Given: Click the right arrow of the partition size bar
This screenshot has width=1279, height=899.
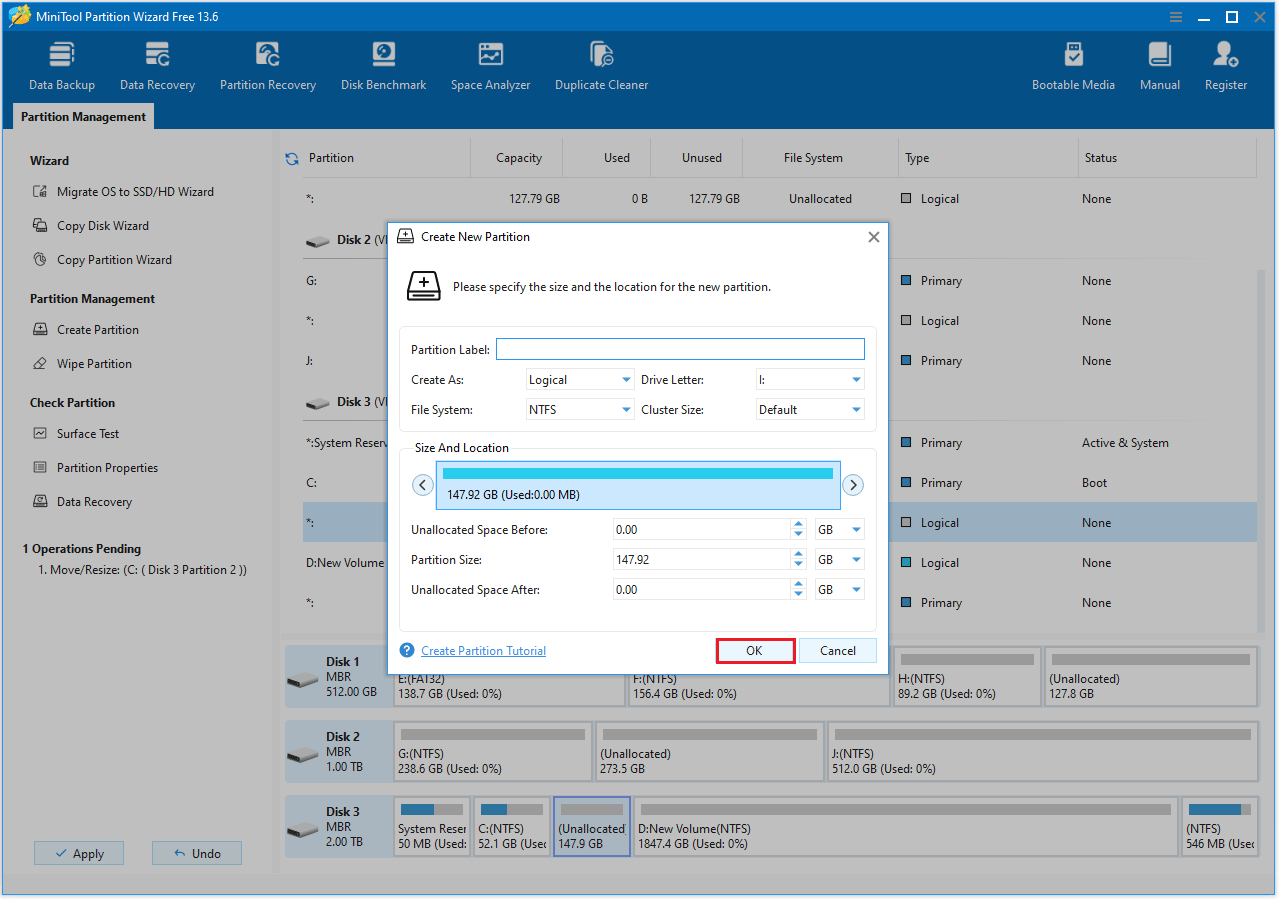Looking at the screenshot, I should (x=852, y=485).
